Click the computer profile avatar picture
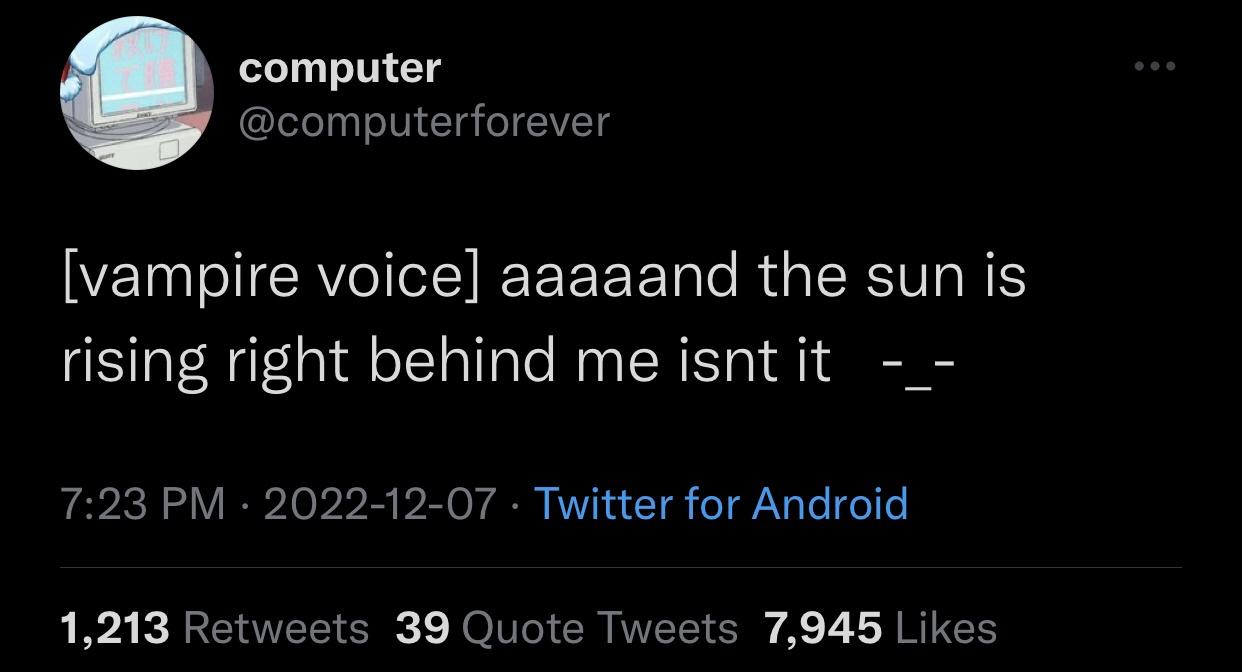The image size is (1242, 672). coord(137,93)
